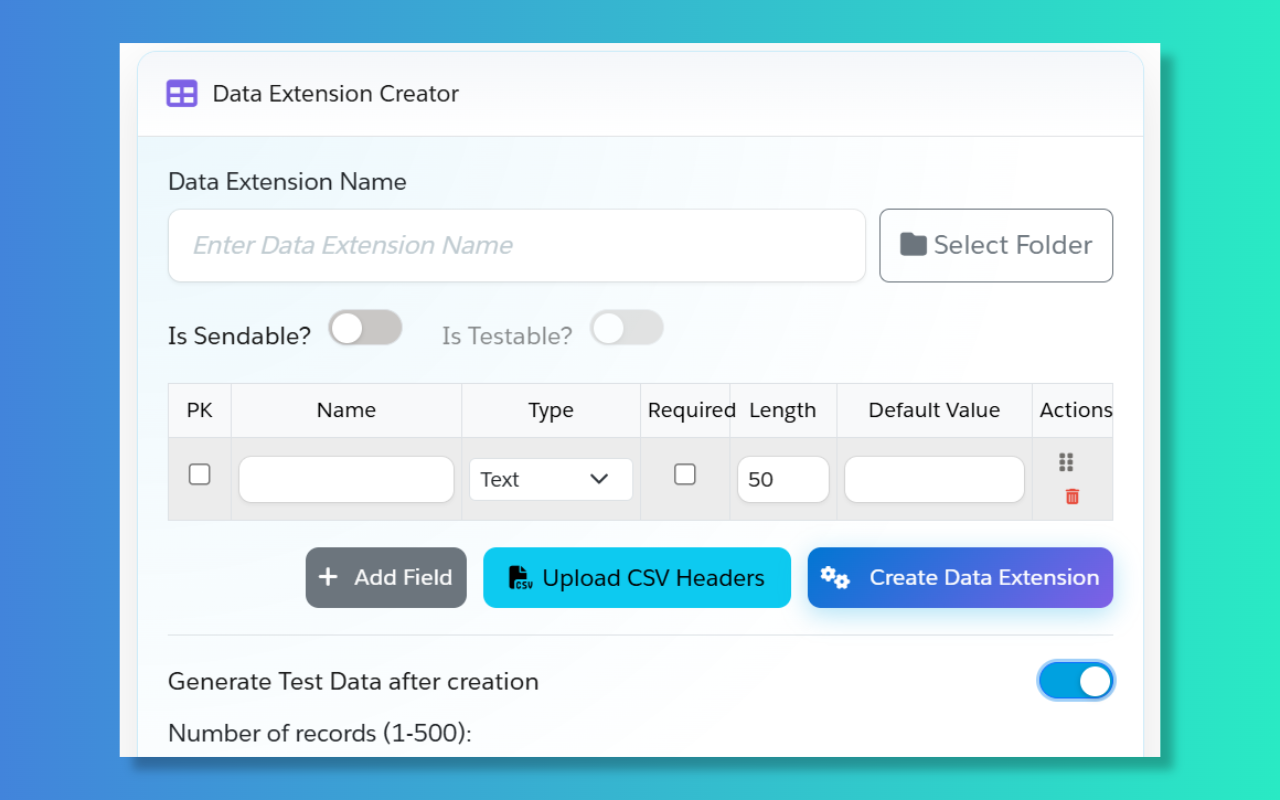Image resolution: width=1280 pixels, height=800 pixels.
Task: Click the "Data Extension Creator" title text
Action: tap(336, 94)
